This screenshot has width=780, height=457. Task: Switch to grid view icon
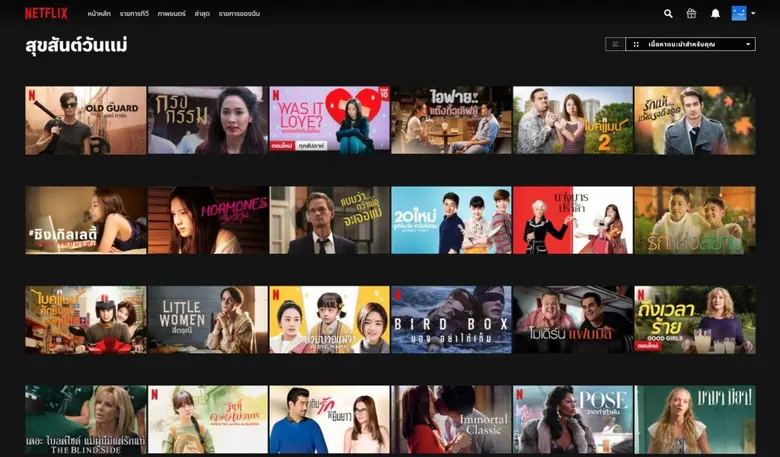[635, 44]
